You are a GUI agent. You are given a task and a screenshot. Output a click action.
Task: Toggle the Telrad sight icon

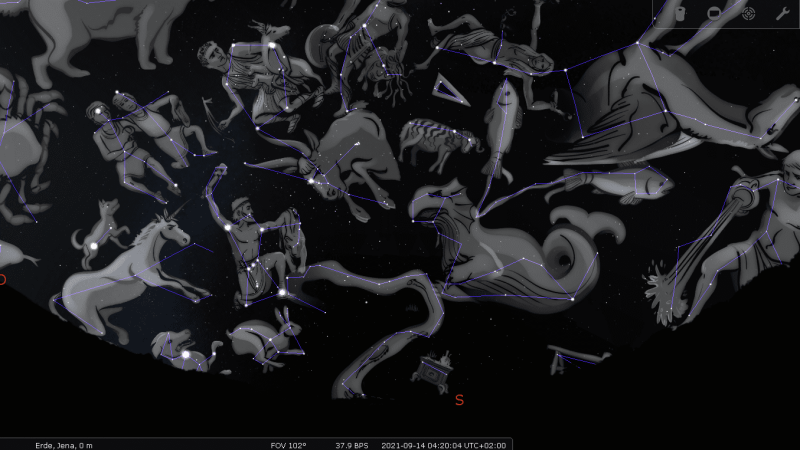[748, 14]
